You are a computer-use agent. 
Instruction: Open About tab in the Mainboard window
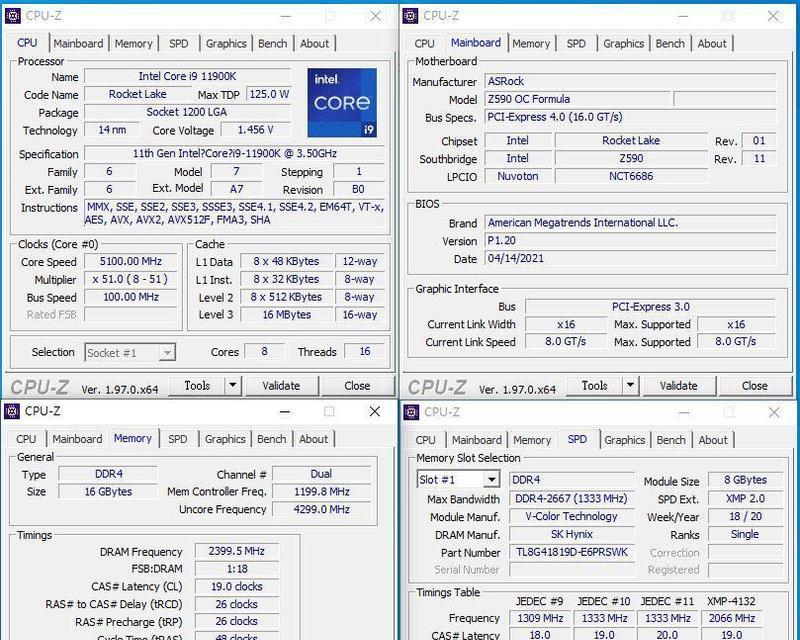(x=712, y=43)
